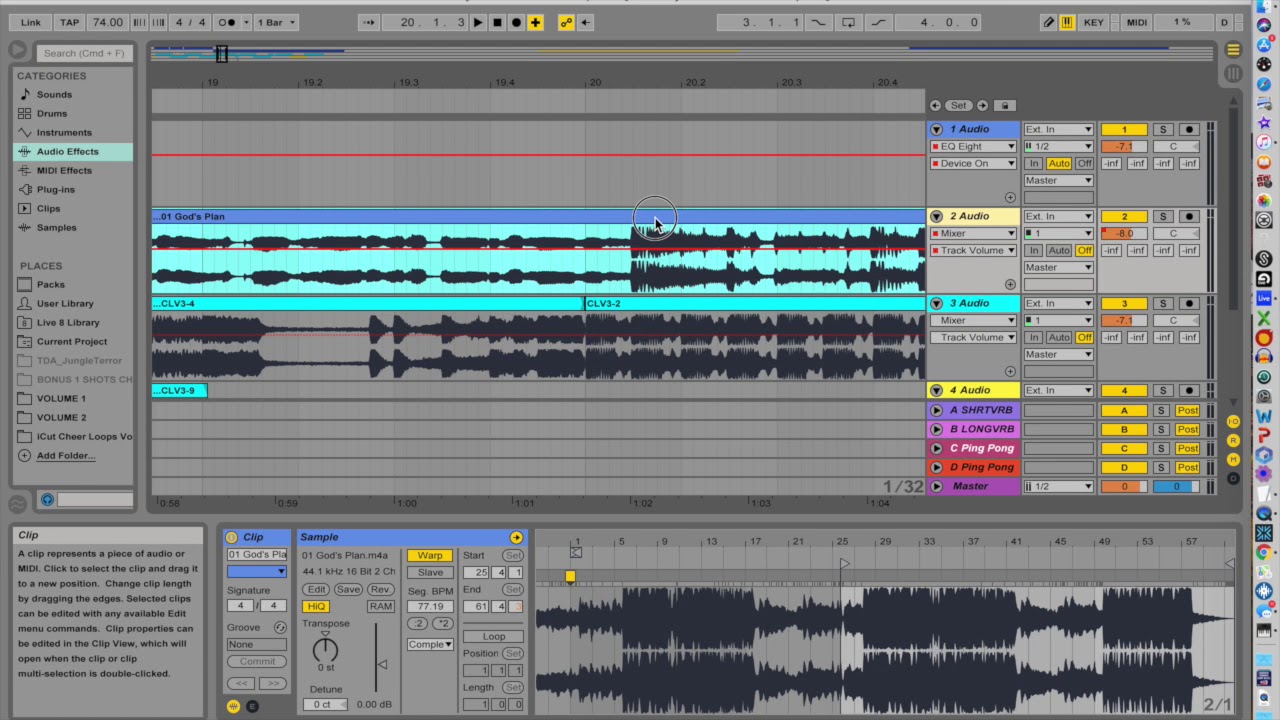Enable the global Record button
Image resolution: width=1280 pixels, height=720 pixels.
tap(516, 22)
